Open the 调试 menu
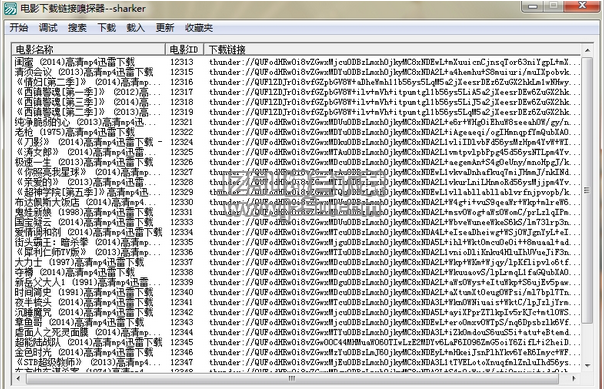Viewport: 604px width, 389px height. pos(48,28)
